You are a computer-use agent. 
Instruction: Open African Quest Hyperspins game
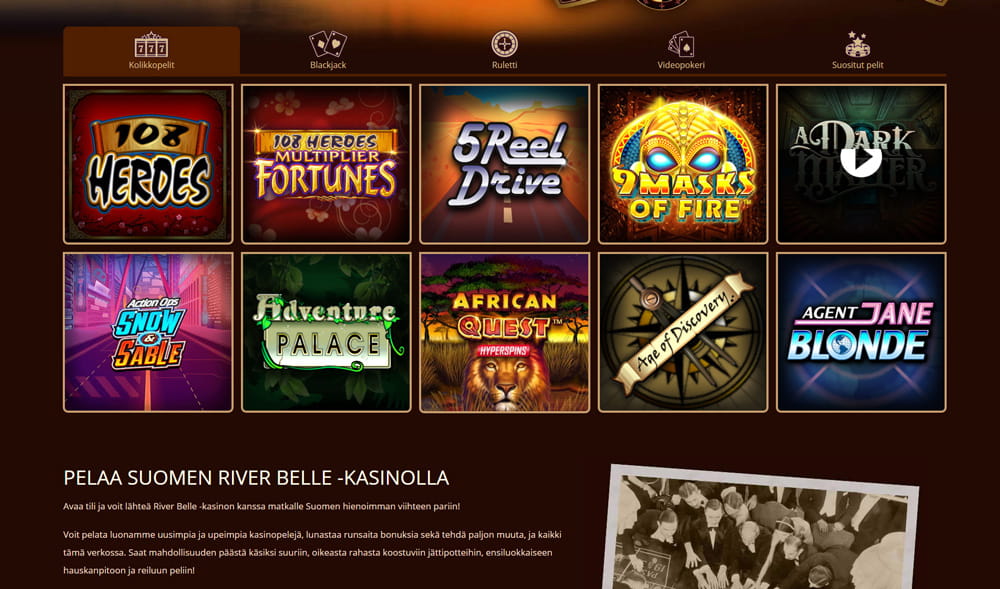[504, 332]
